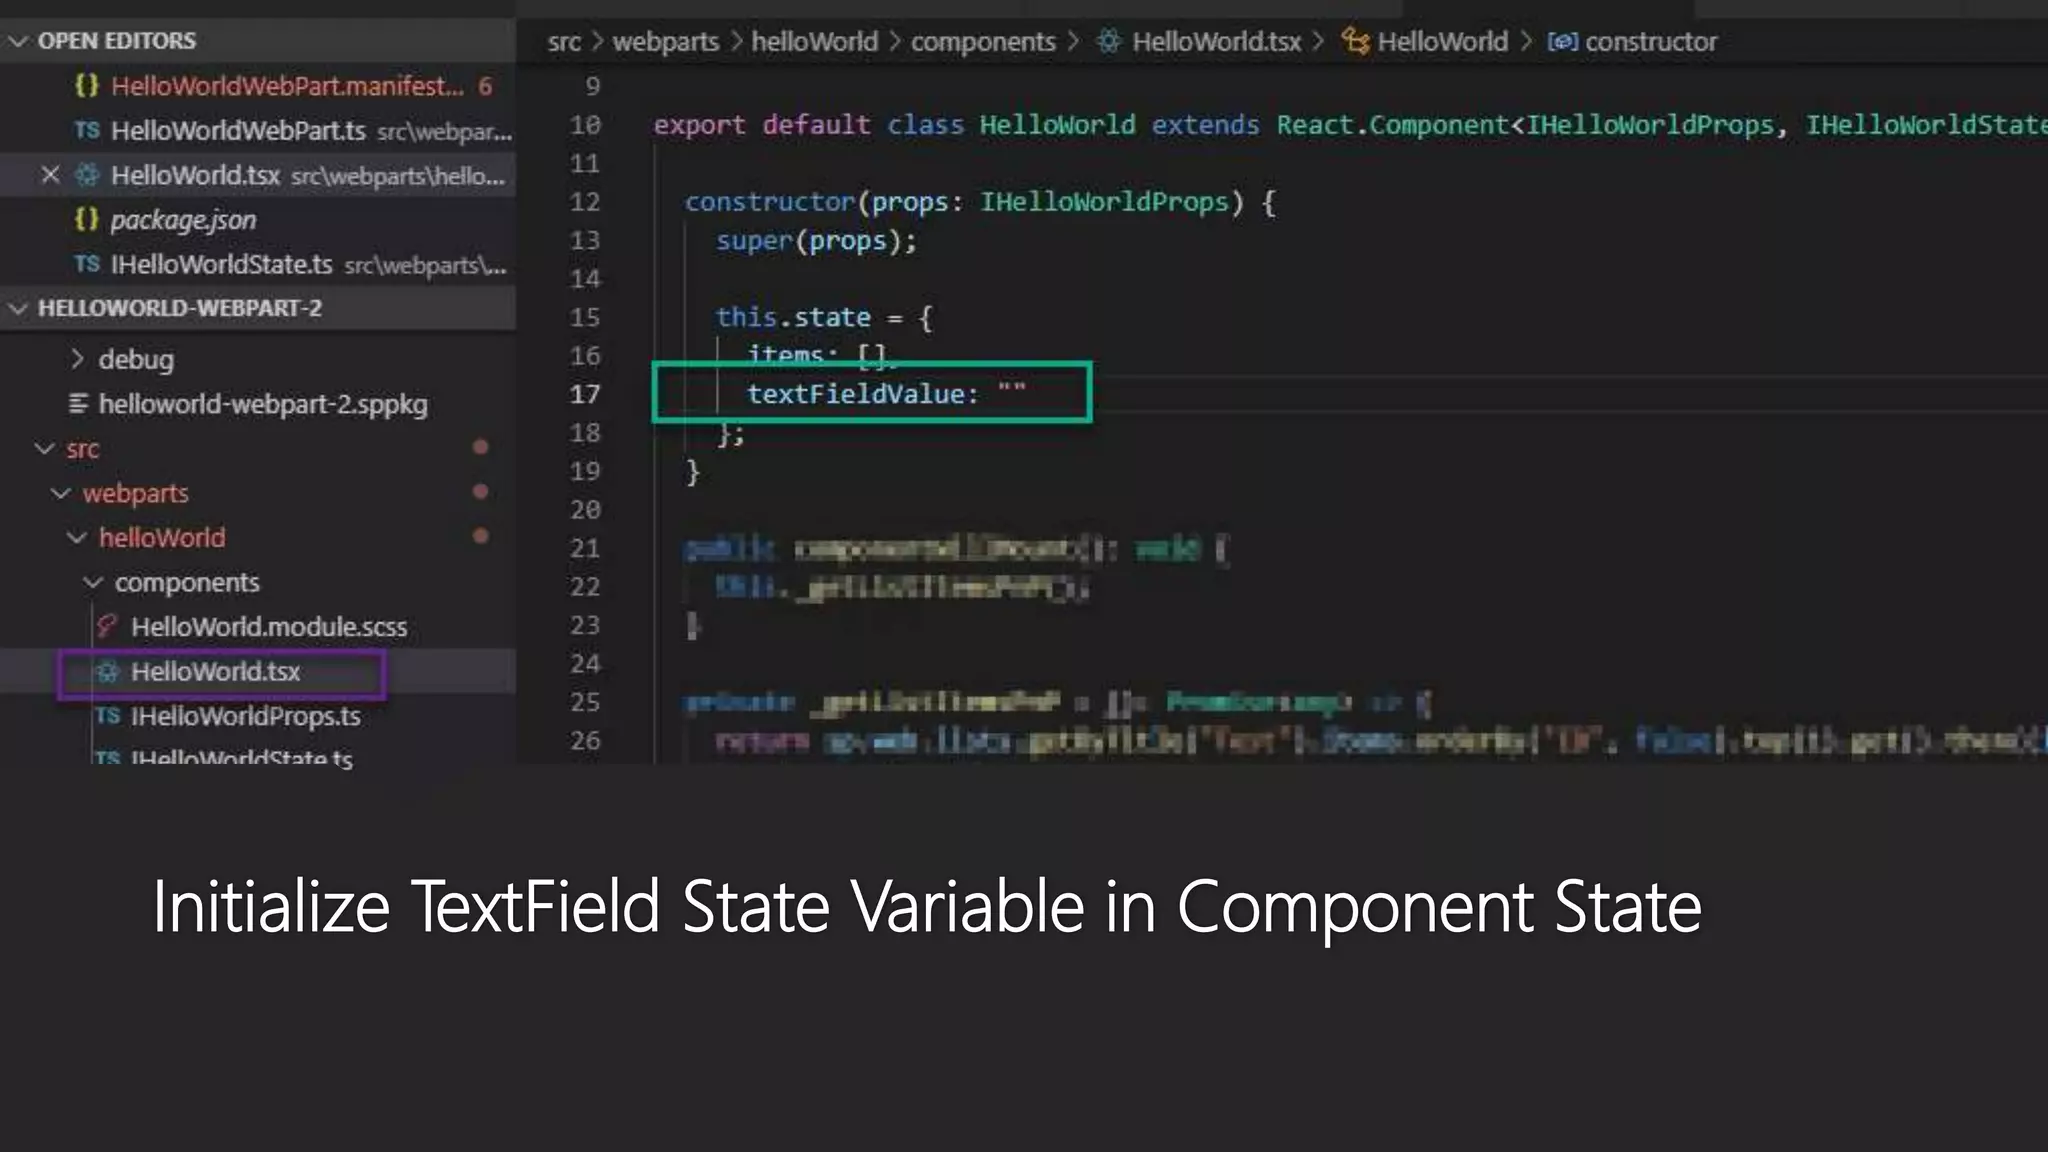Viewport: 2048px width, 1152px height.
Task: Click the file icon of helloworld-webpart-2.sppkg
Action: tap(78, 404)
